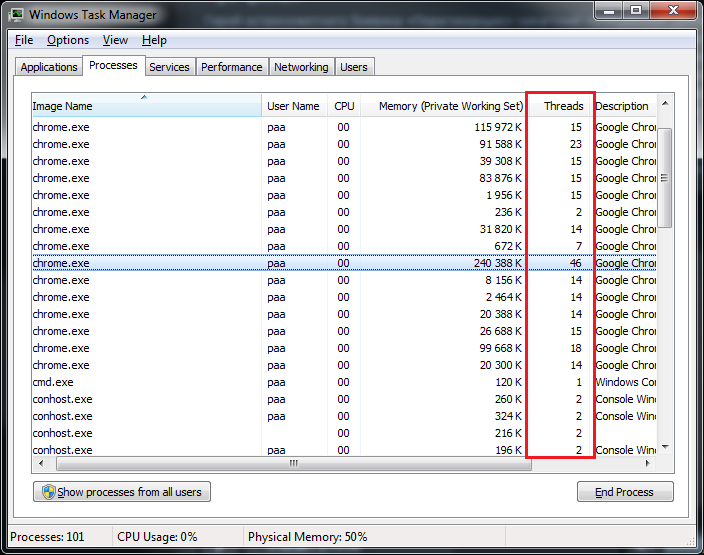Sort by Memory (Private Working Set) header
The width and height of the screenshot is (704, 555).
(443, 106)
